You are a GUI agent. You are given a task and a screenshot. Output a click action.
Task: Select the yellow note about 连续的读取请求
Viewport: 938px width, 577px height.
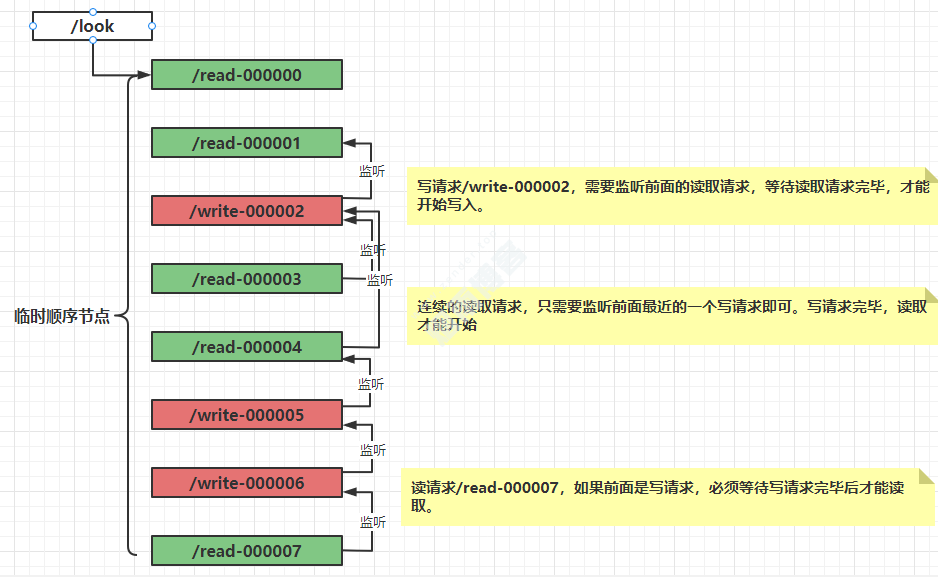(x=672, y=316)
